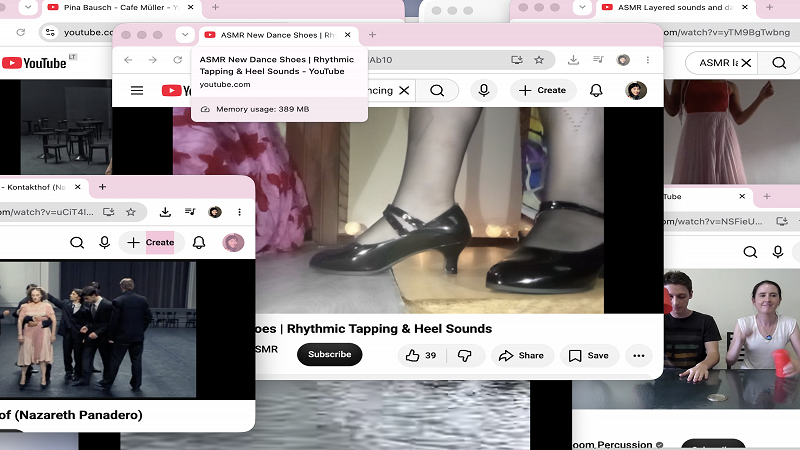Click address bar in Kontakthof window
Screen dimensions: 800x450
[x=46, y=212]
